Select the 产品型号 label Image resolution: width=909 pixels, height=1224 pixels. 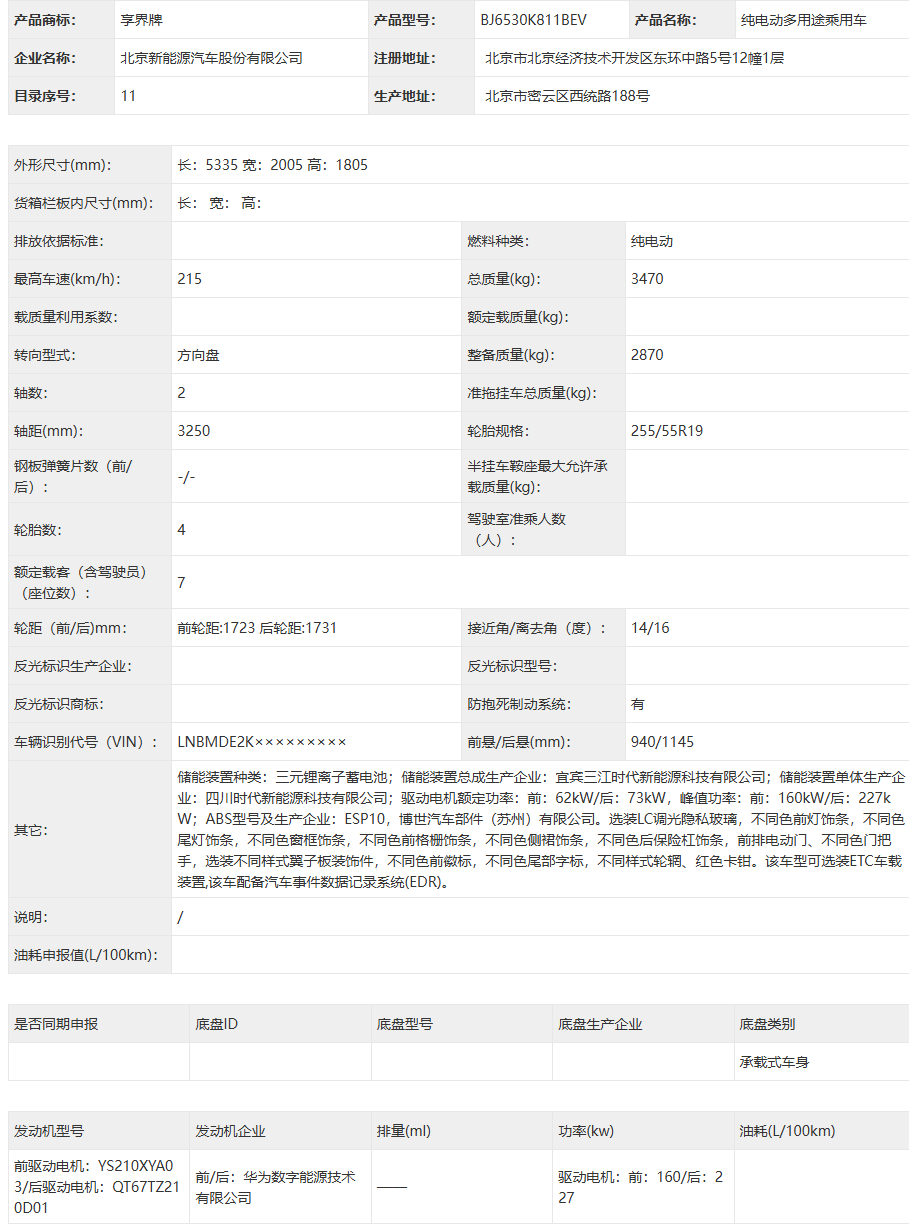(x=404, y=20)
